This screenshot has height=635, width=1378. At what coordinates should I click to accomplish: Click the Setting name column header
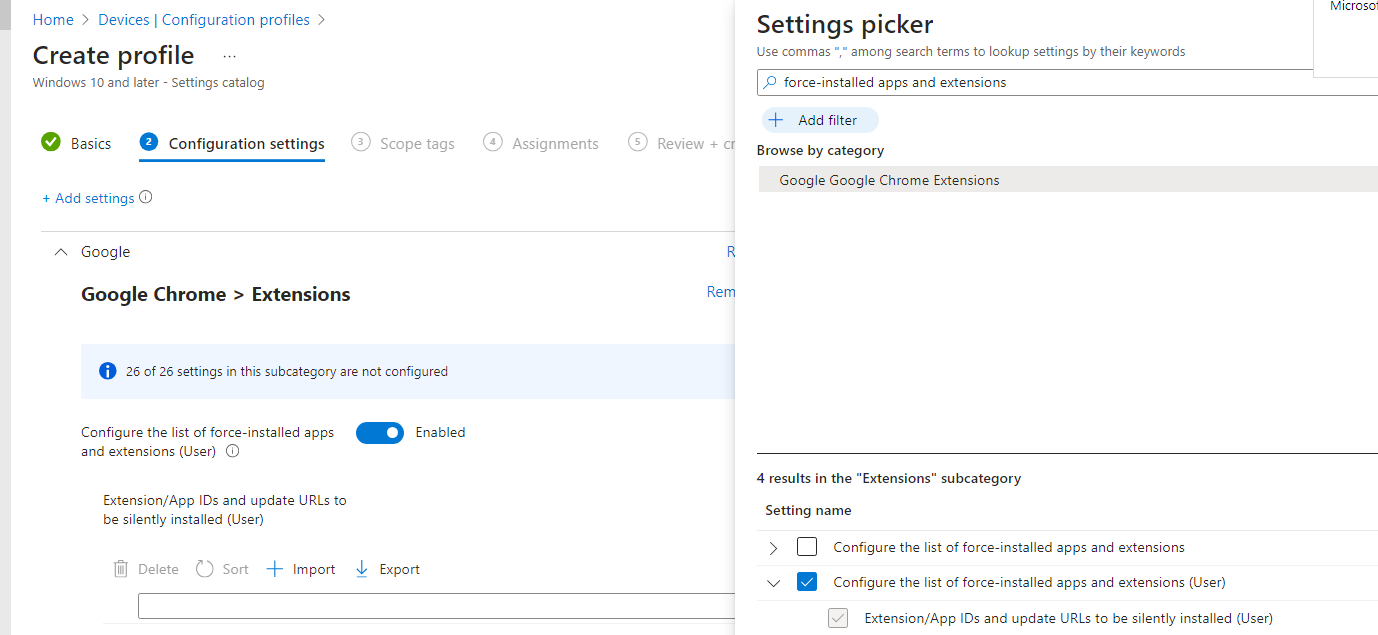pos(808,510)
